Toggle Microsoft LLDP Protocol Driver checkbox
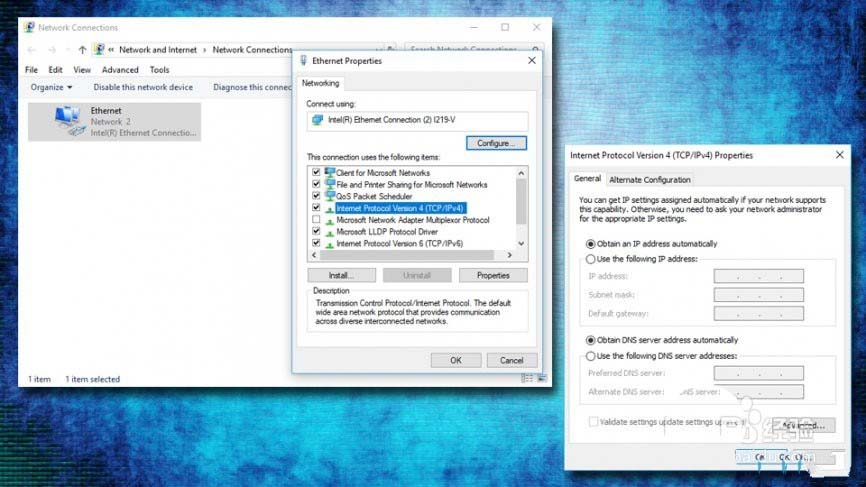Image resolution: width=866 pixels, height=487 pixels. pyautogui.click(x=316, y=231)
